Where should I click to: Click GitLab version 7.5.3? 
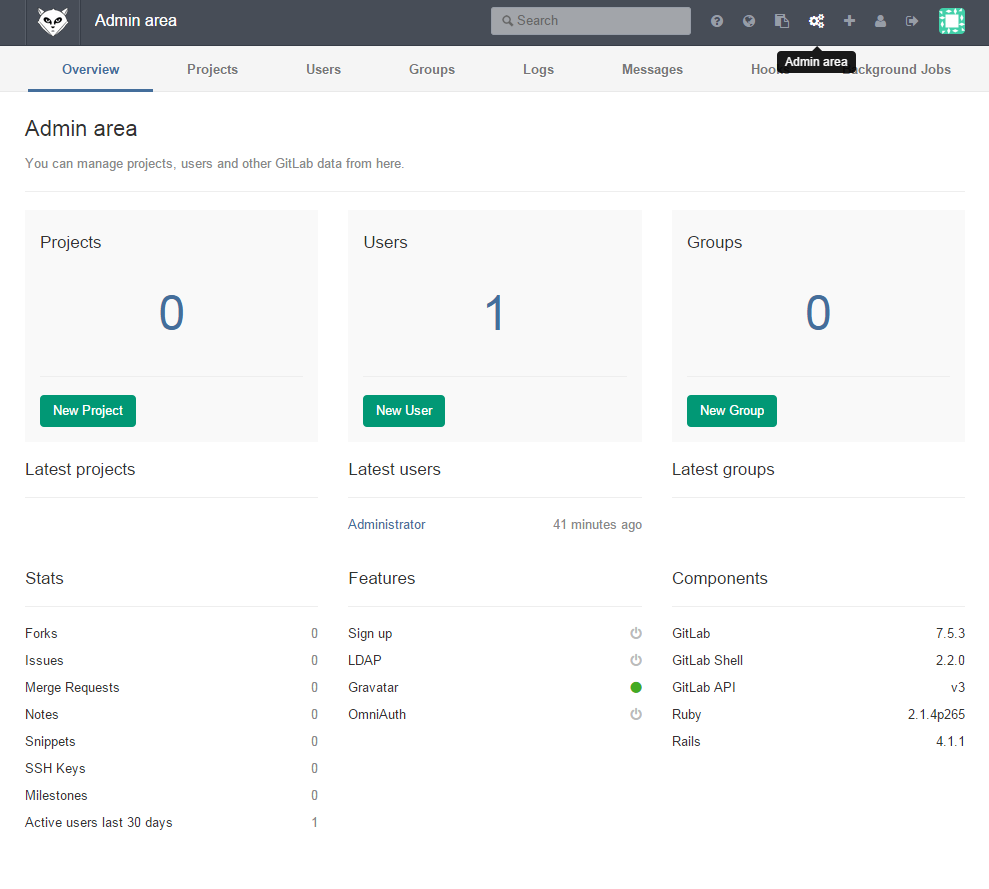[x=950, y=633]
